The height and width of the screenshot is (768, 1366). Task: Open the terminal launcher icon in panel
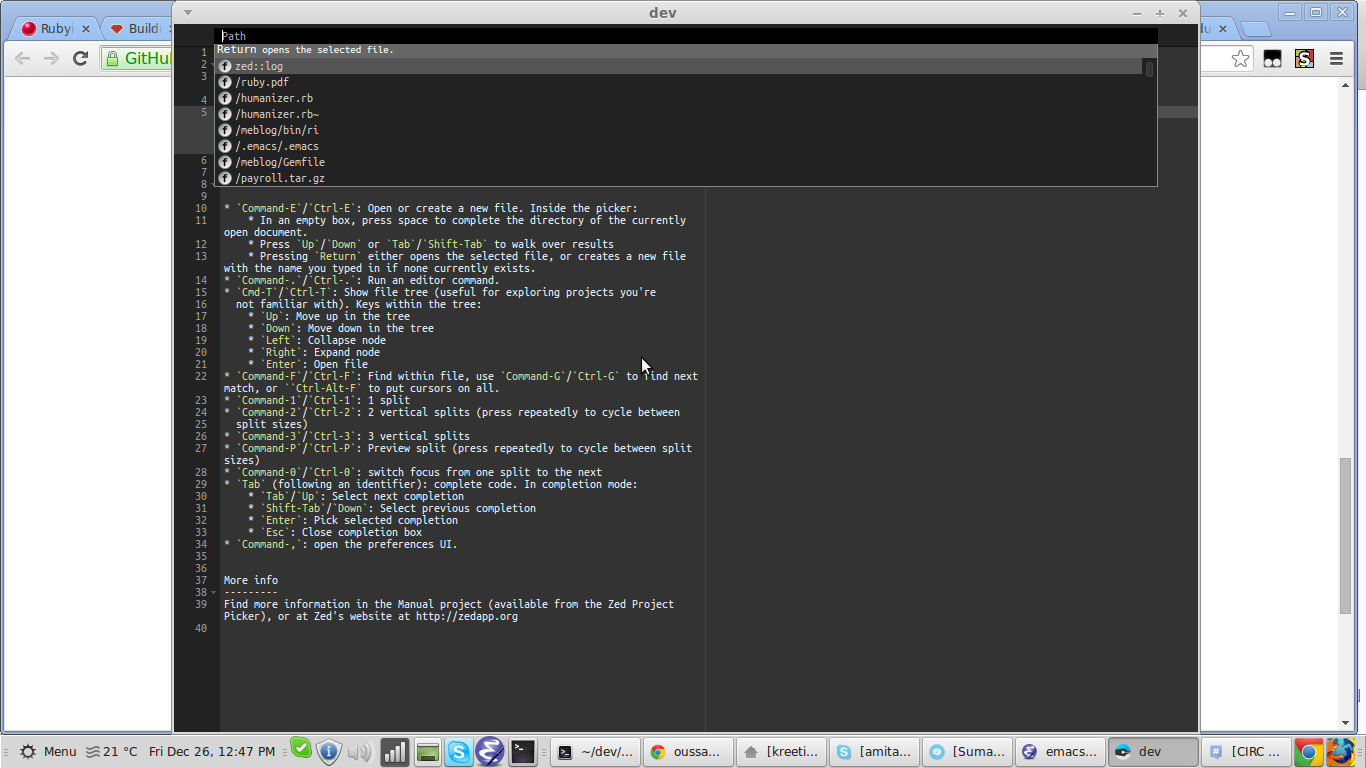(523, 752)
